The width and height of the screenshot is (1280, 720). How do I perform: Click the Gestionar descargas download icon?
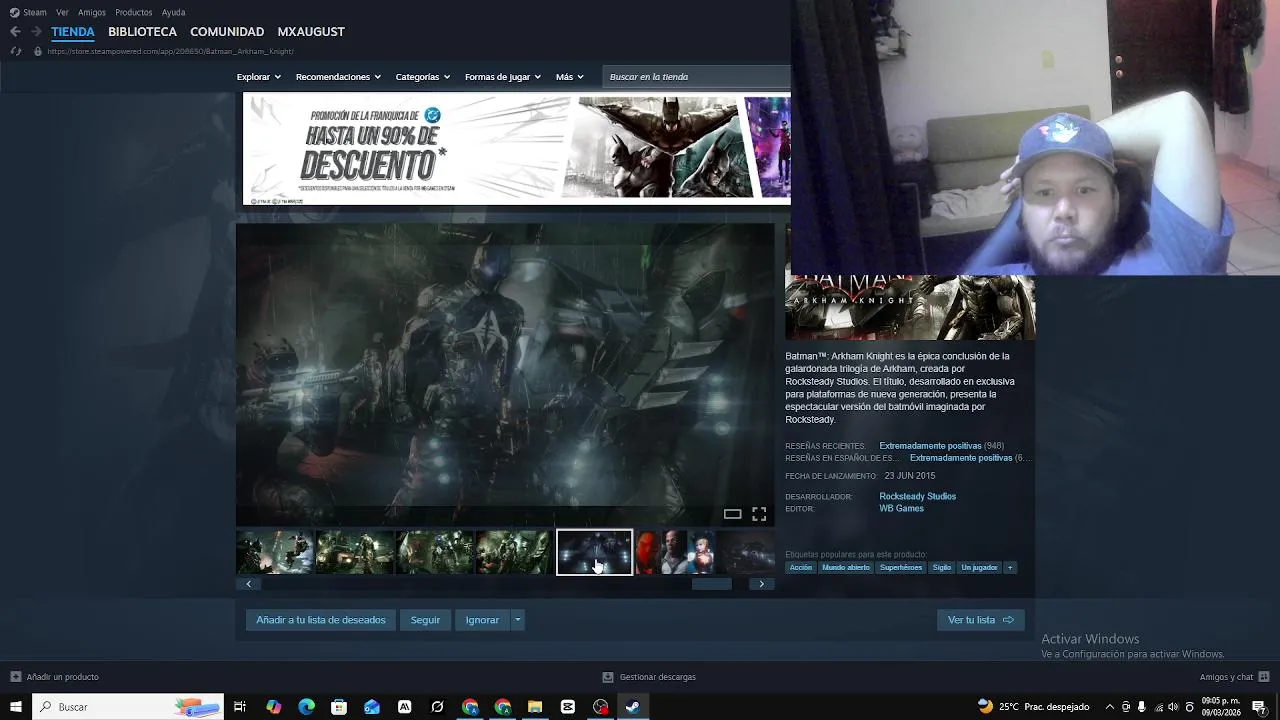click(x=607, y=677)
